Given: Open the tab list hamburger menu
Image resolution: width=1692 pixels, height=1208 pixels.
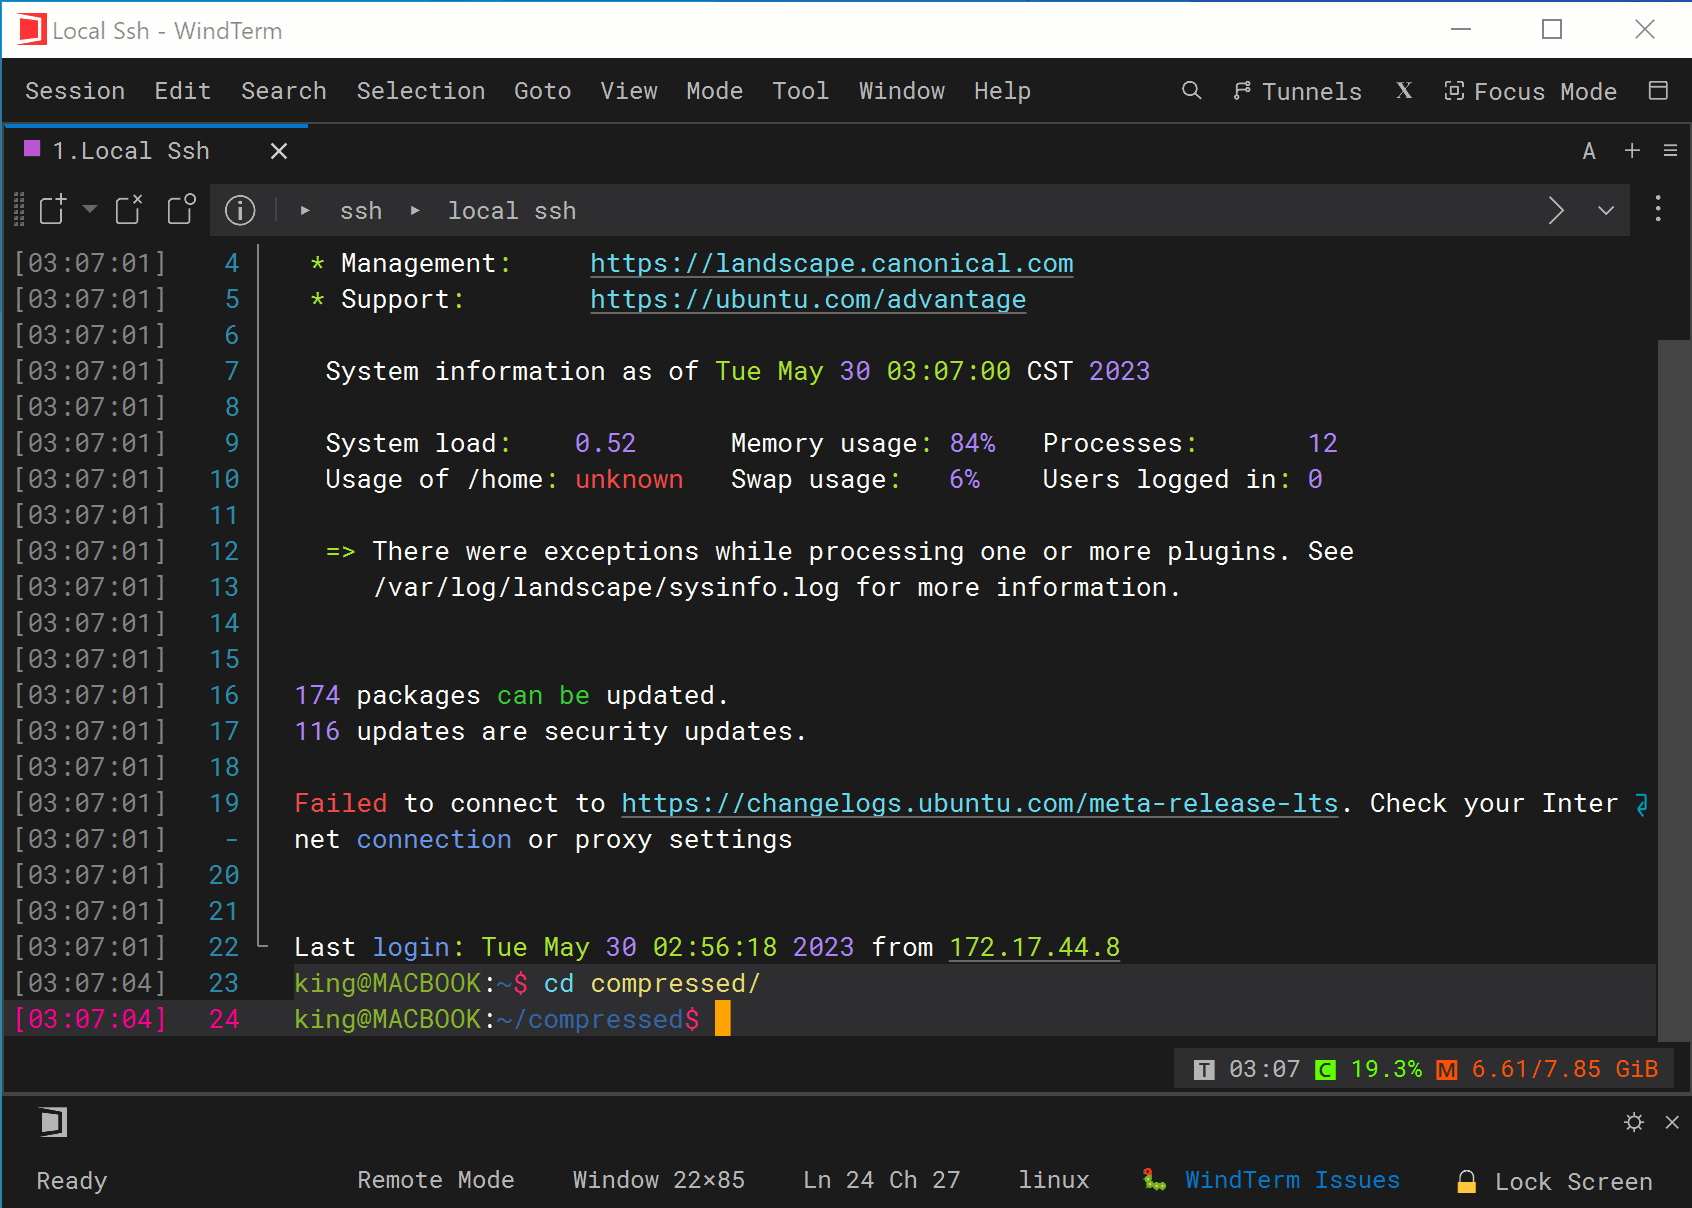Looking at the screenshot, I should (x=1670, y=150).
